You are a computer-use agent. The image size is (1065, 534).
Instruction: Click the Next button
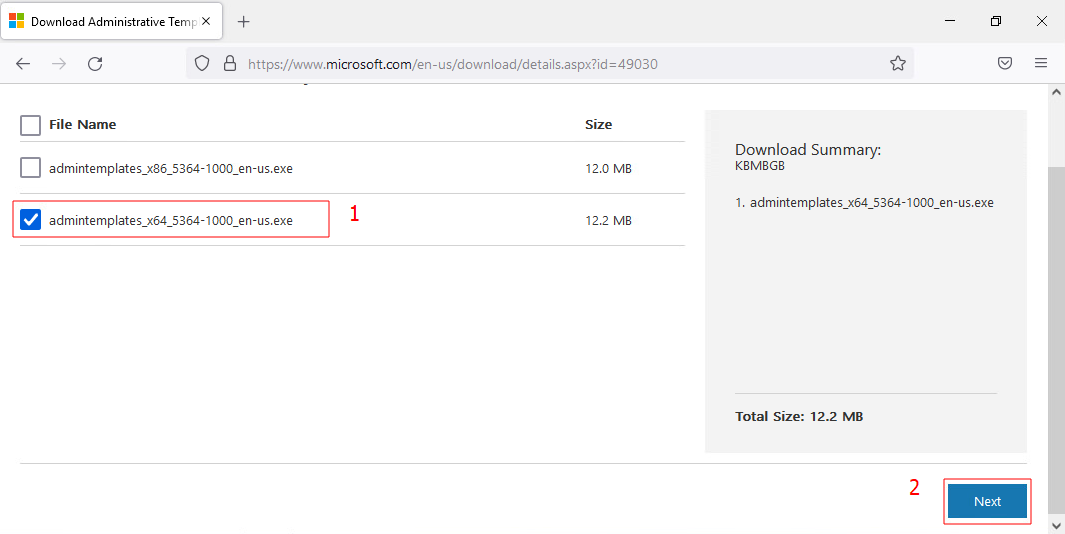tap(987, 501)
